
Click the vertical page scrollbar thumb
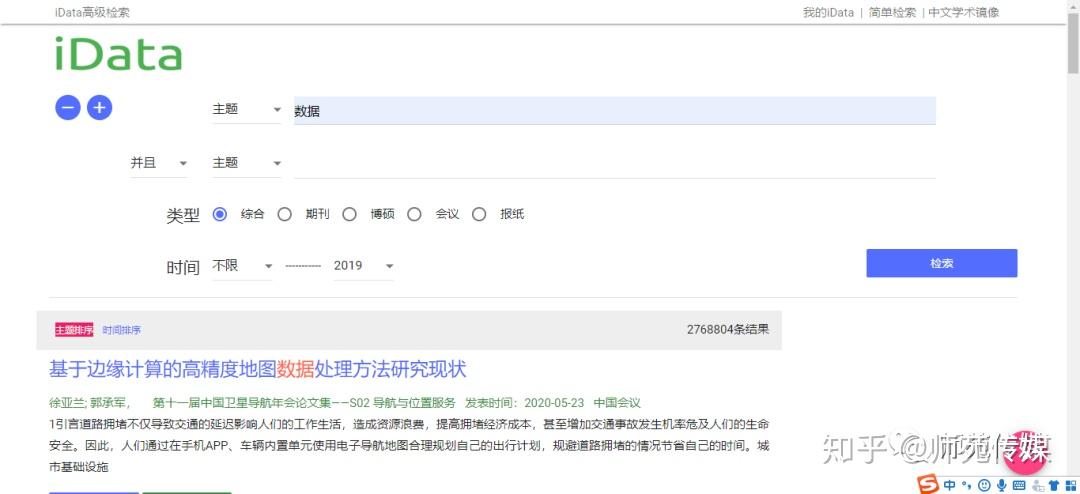[1073, 41]
